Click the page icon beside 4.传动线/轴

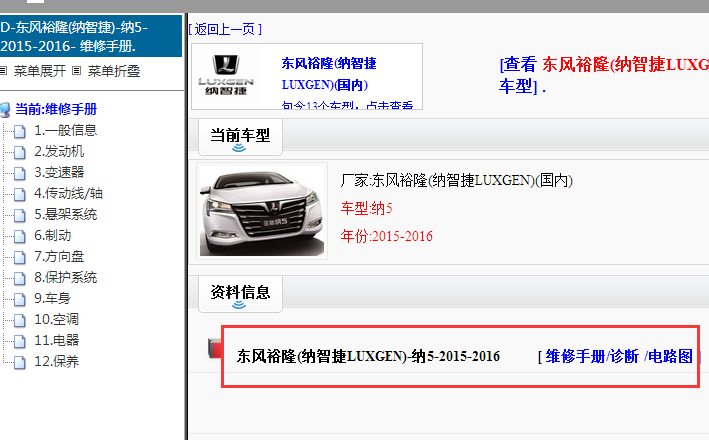19,194
